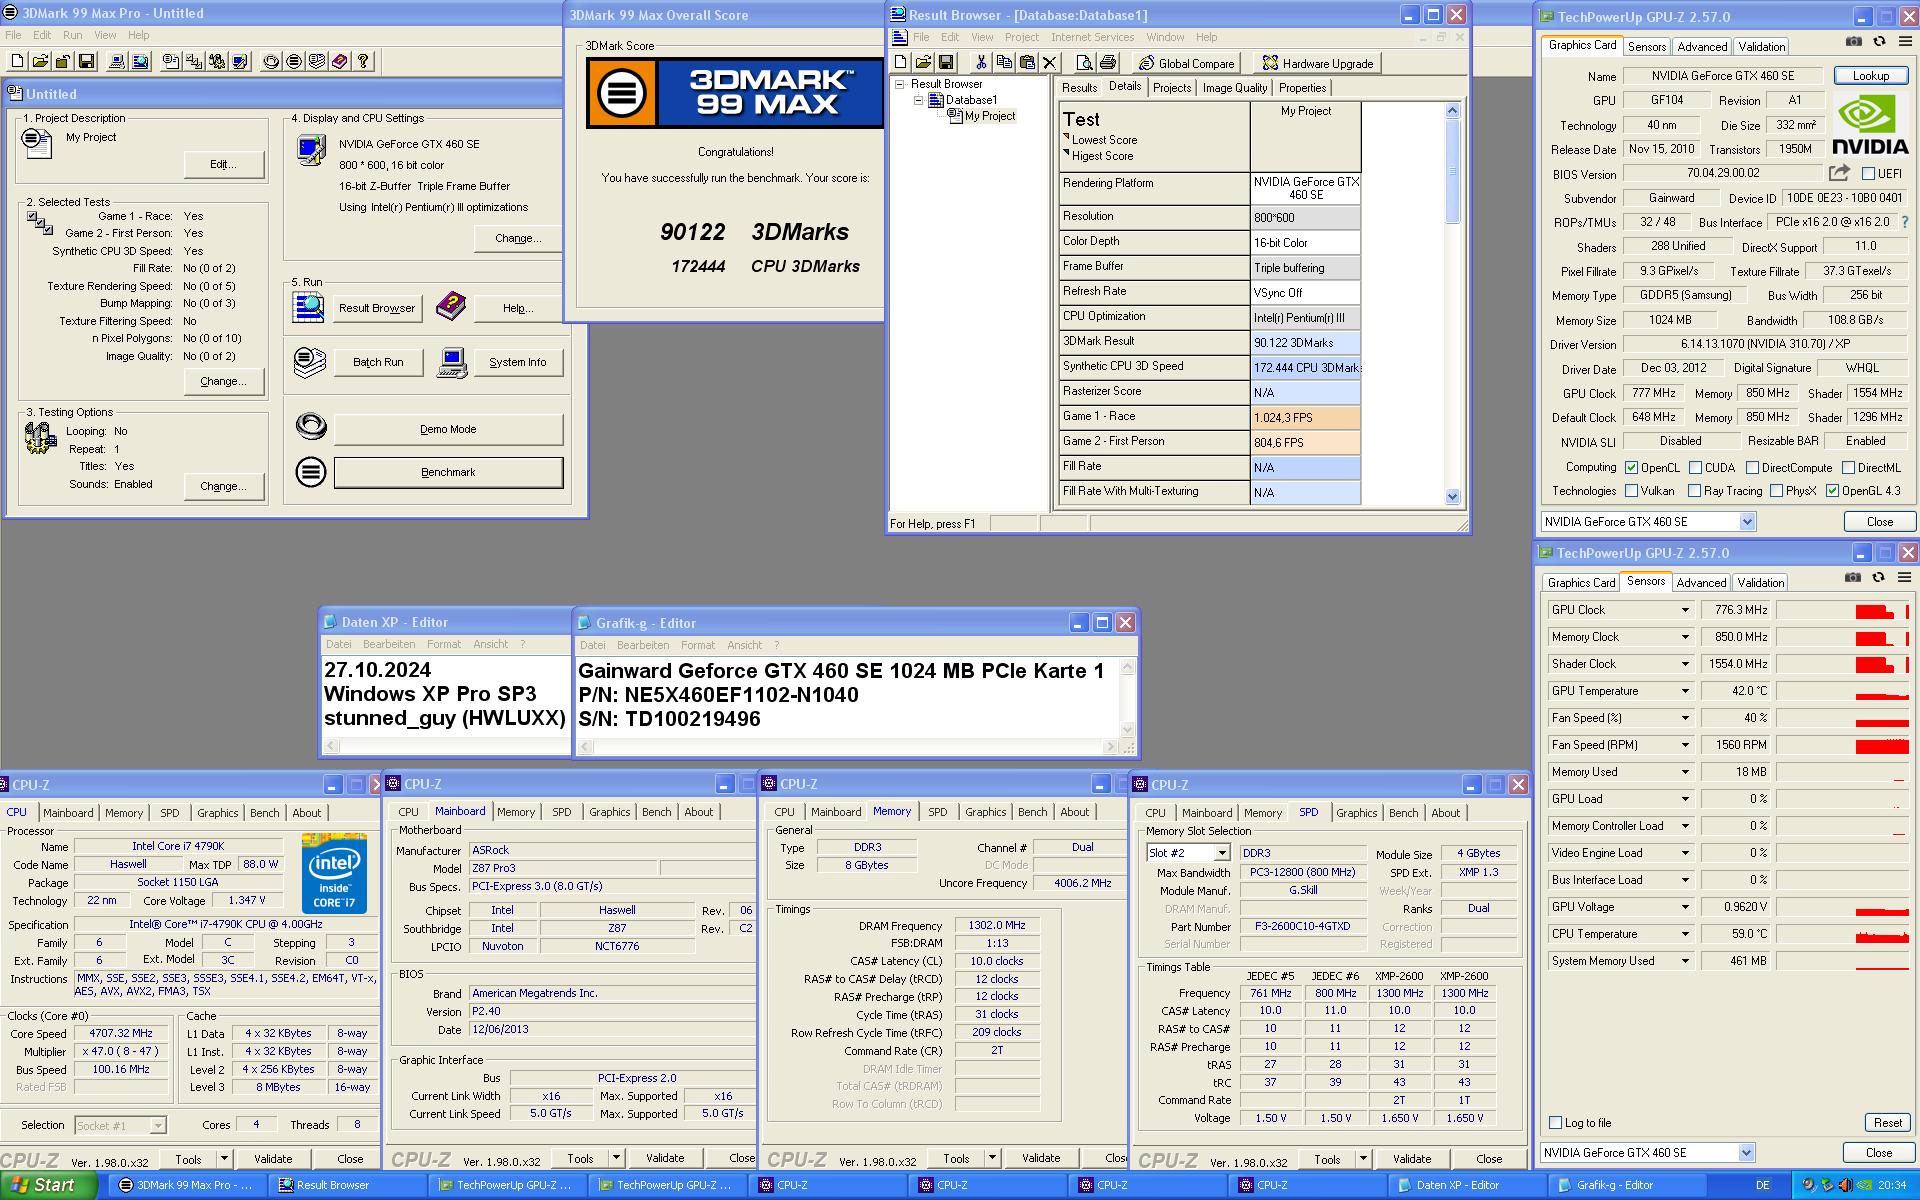The width and height of the screenshot is (1920, 1200).
Task: Toggle the PhysX checkbox
Action: click(1776, 491)
